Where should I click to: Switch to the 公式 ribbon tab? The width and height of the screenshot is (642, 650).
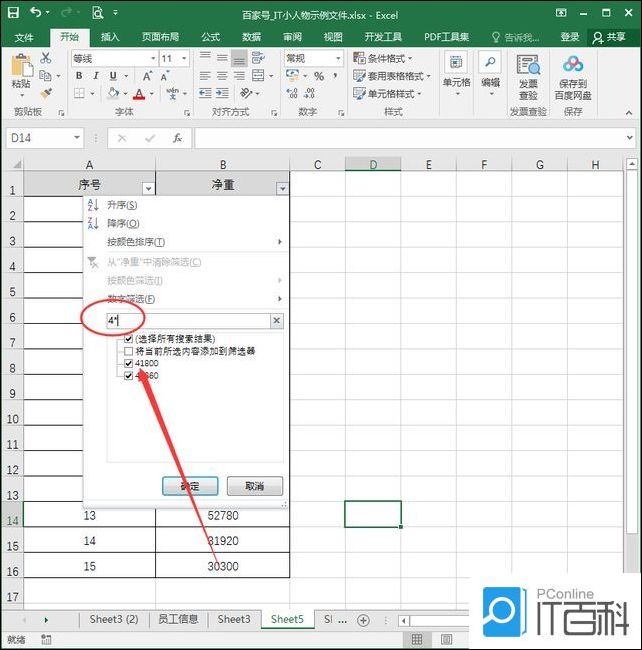coord(211,37)
